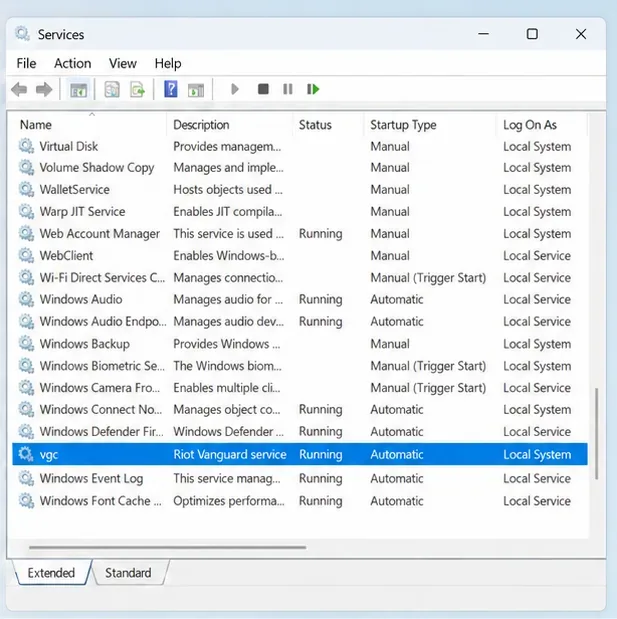Click the Riot Vanguard service description
The image size is (617, 619).
(x=230, y=454)
